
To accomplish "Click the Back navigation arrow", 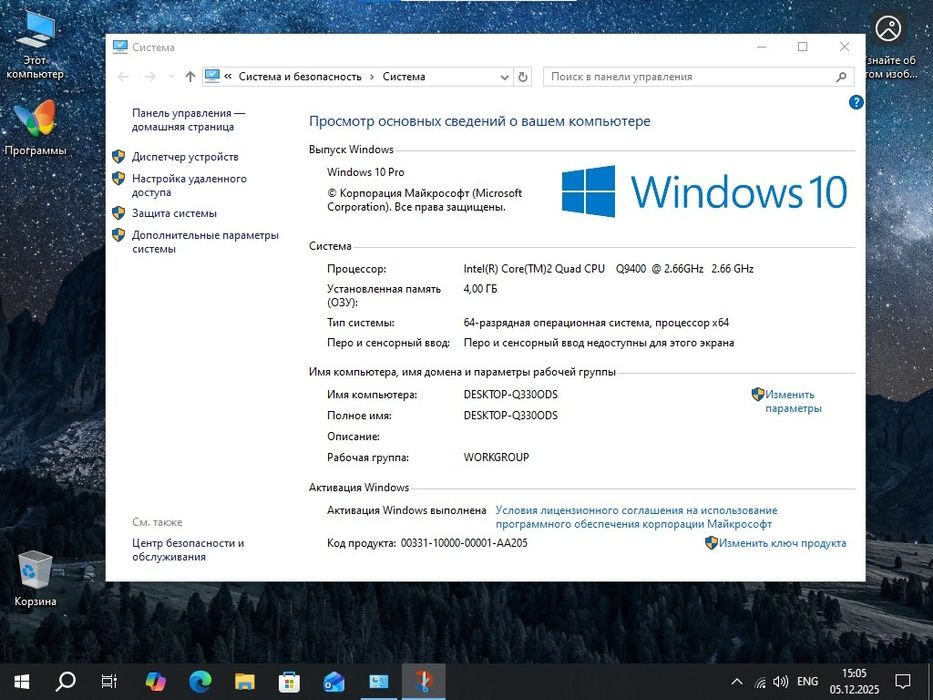I will tap(123, 77).
